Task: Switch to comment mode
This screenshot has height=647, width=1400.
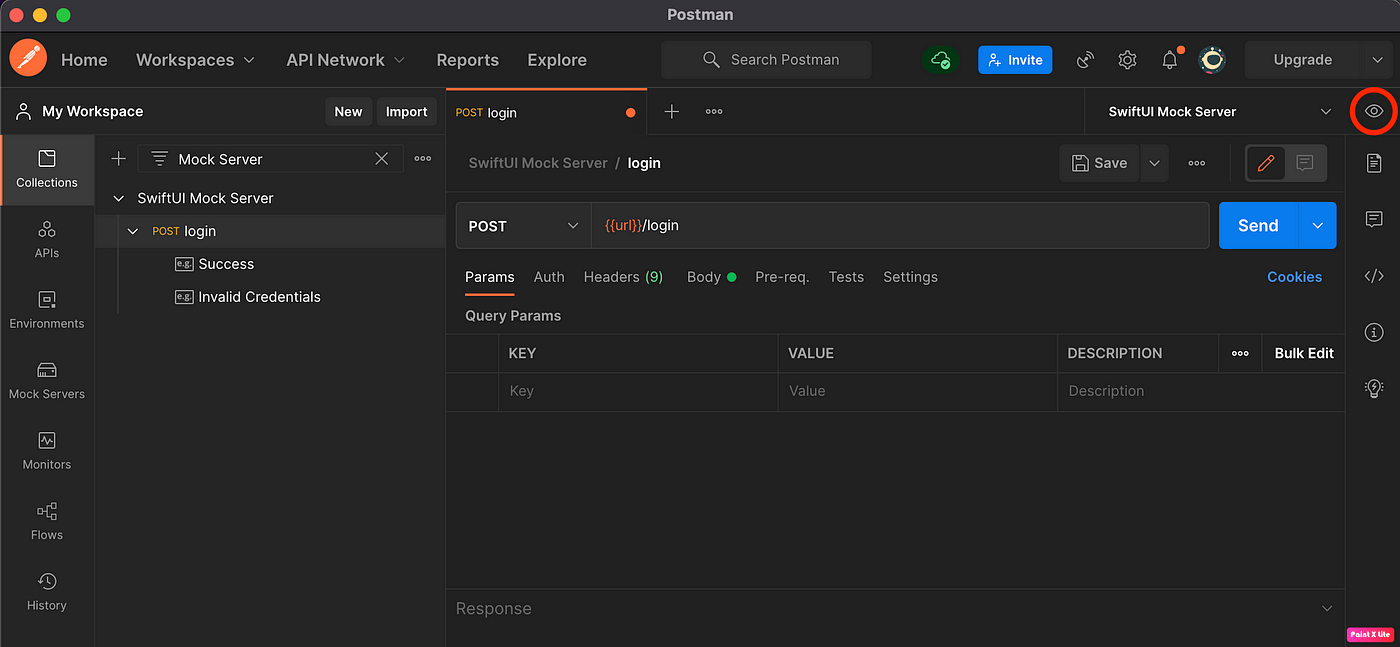Action: (1304, 163)
